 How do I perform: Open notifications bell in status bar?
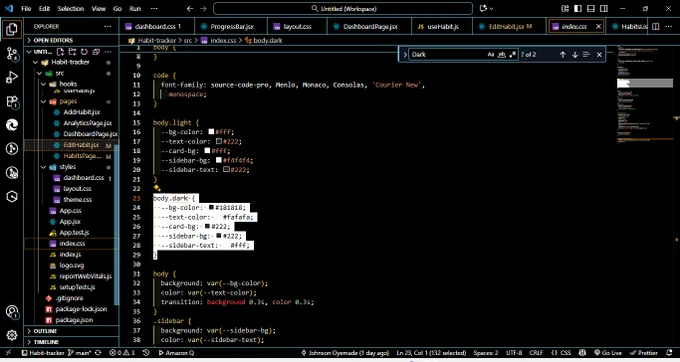[670, 352]
